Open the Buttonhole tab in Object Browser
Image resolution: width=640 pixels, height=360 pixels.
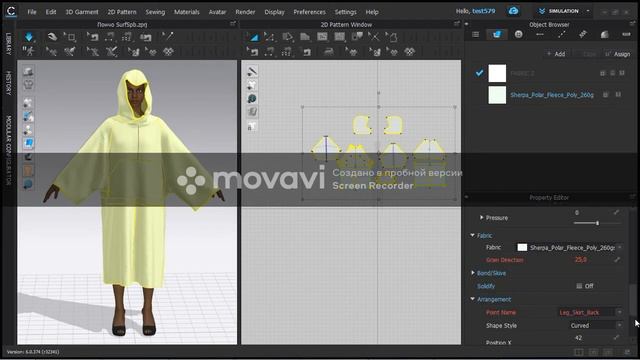click(540, 34)
